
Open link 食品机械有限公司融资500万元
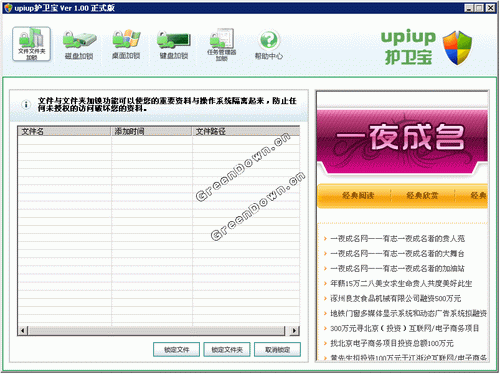395,299
